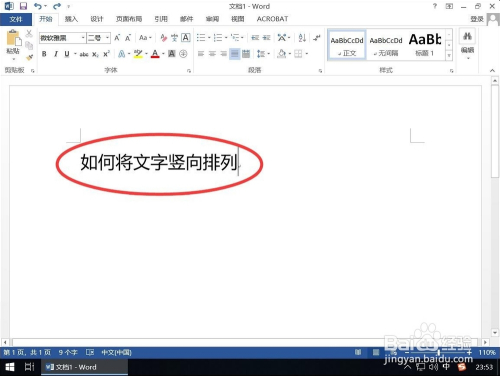Center the paragraph text
This screenshot has width=500, height=376.
(212, 54)
